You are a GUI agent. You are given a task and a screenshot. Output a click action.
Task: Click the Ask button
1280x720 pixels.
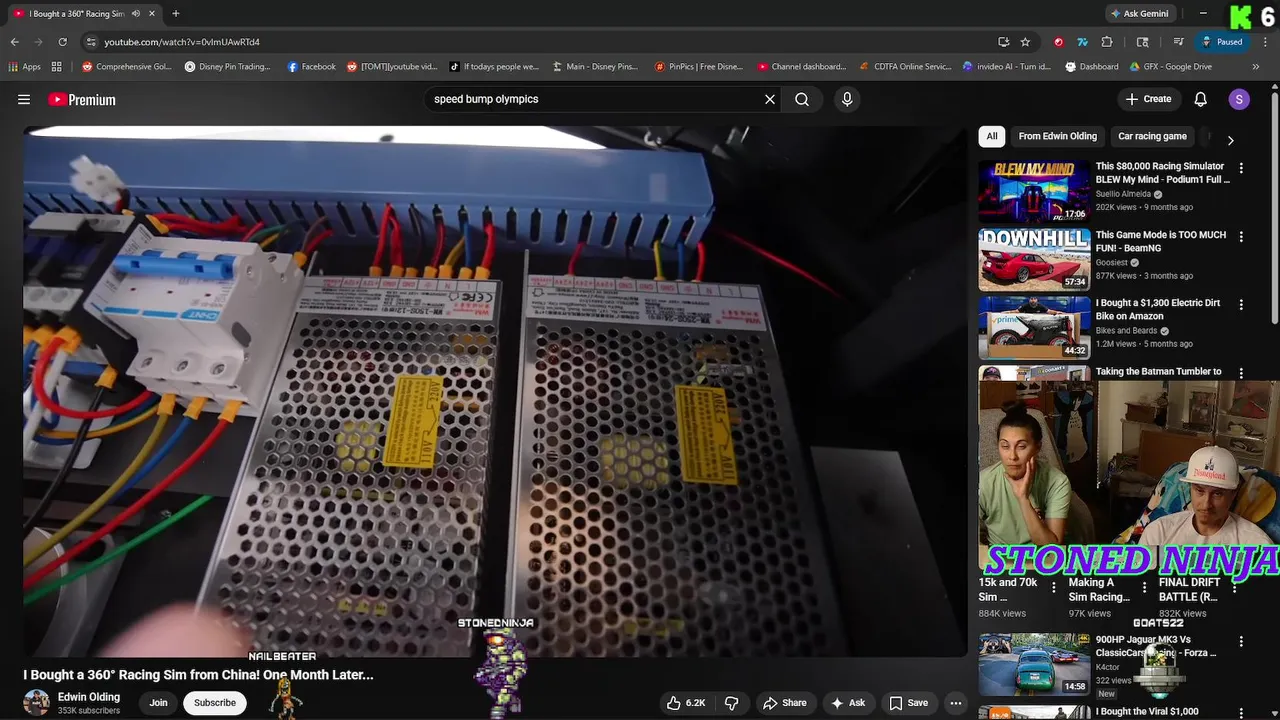(847, 703)
